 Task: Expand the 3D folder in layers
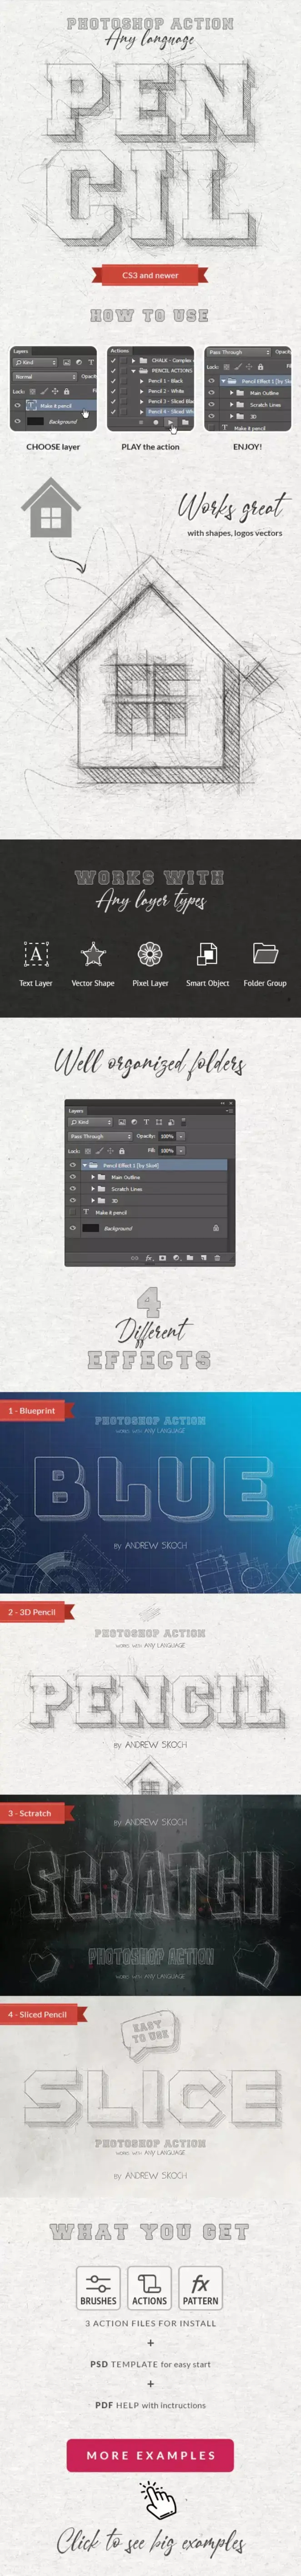point(93,1200)
